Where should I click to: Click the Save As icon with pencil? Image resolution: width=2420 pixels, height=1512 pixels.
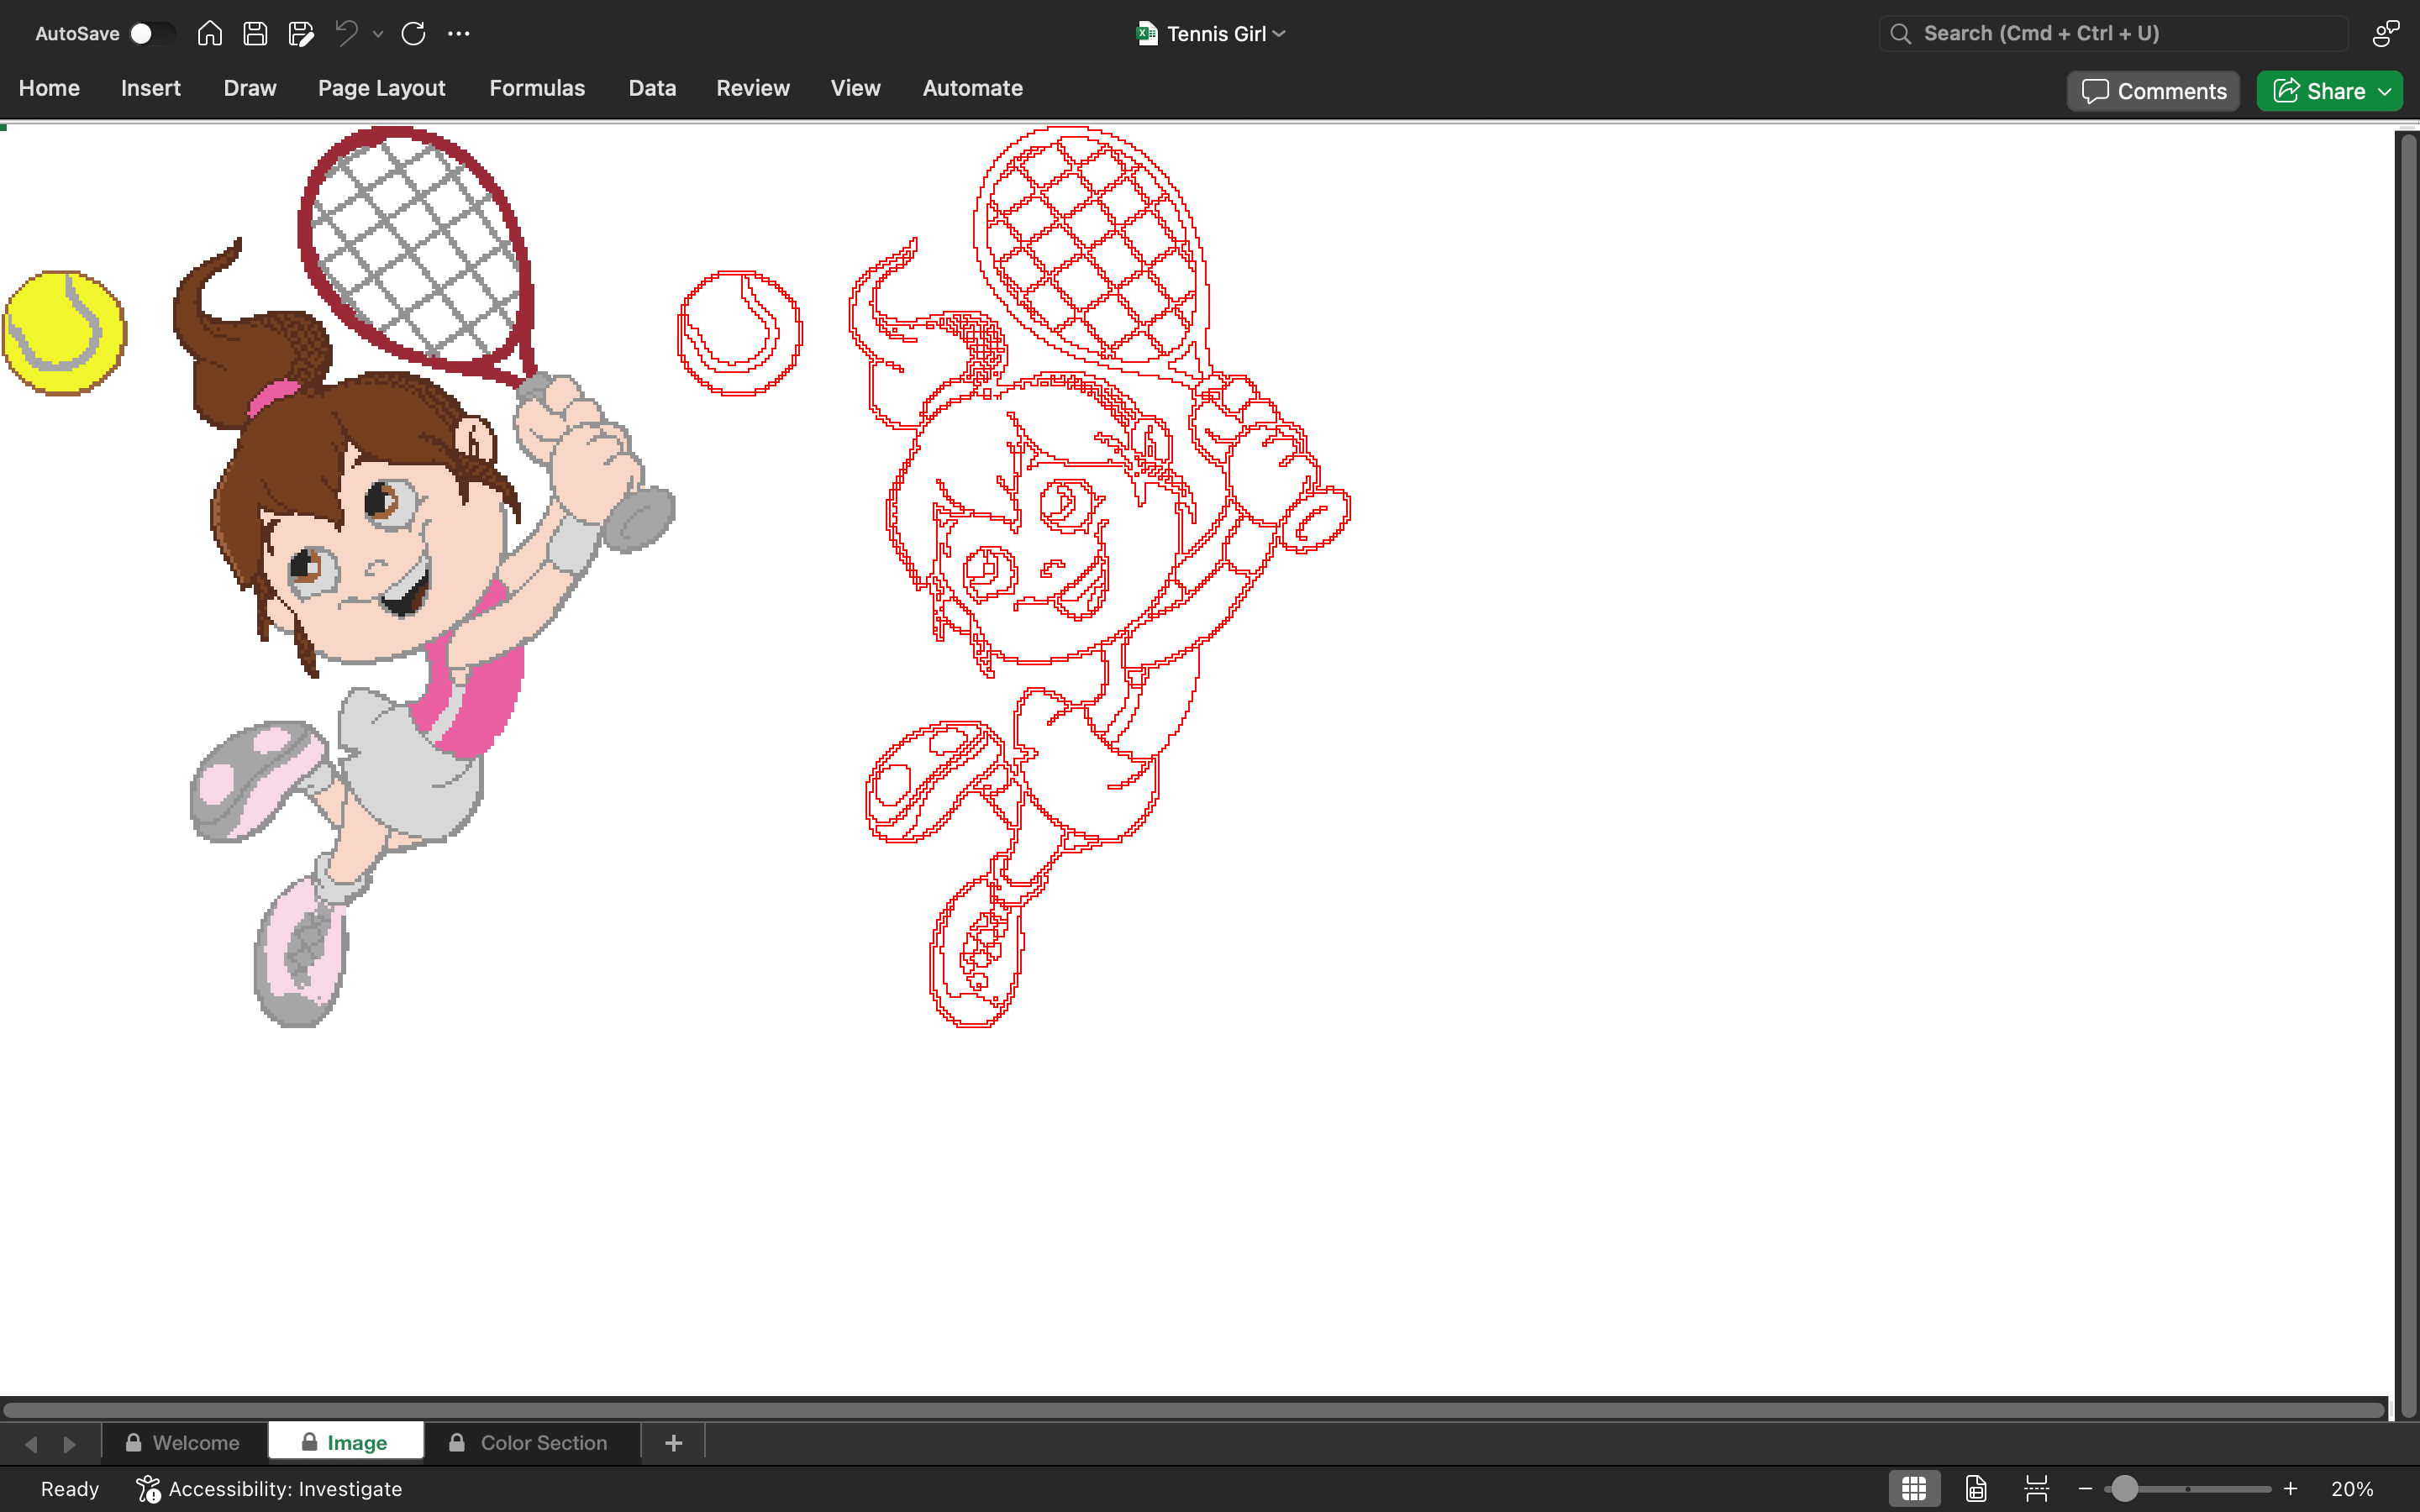(301, 34)
